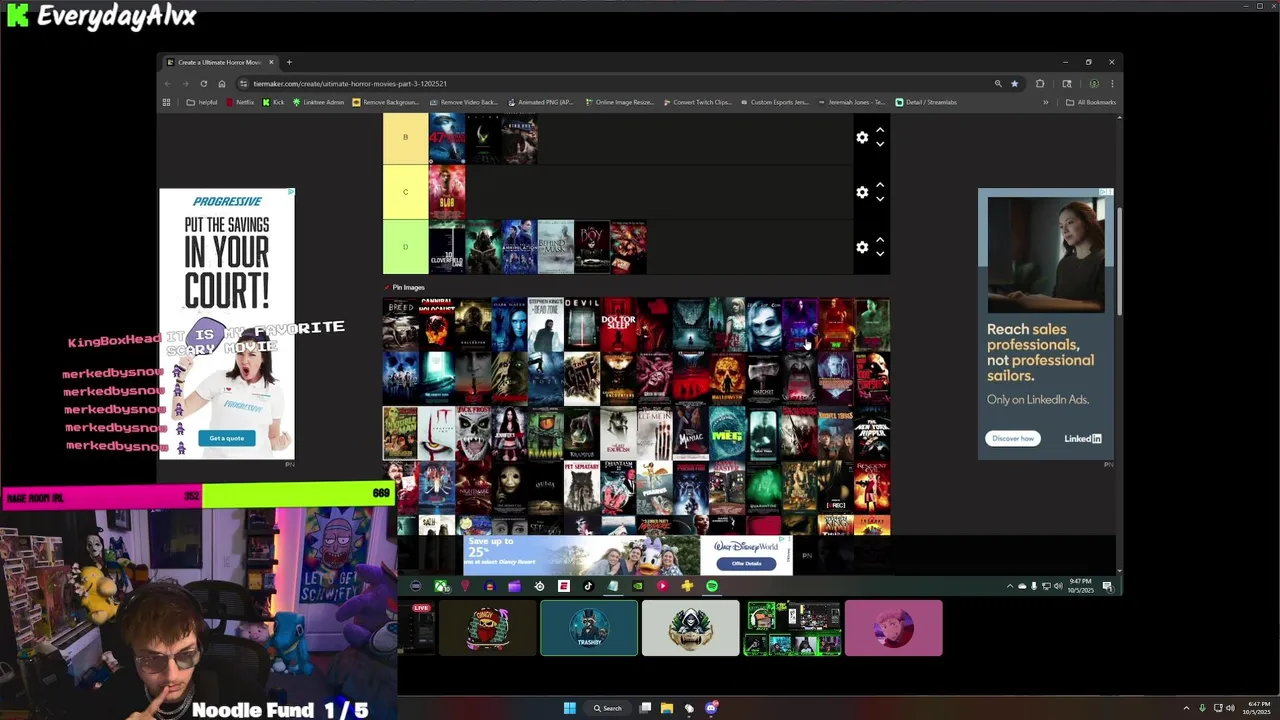Screen dimensions: 1280x720
Task: Open the All Bookmarks folder
Action: 1090,102
